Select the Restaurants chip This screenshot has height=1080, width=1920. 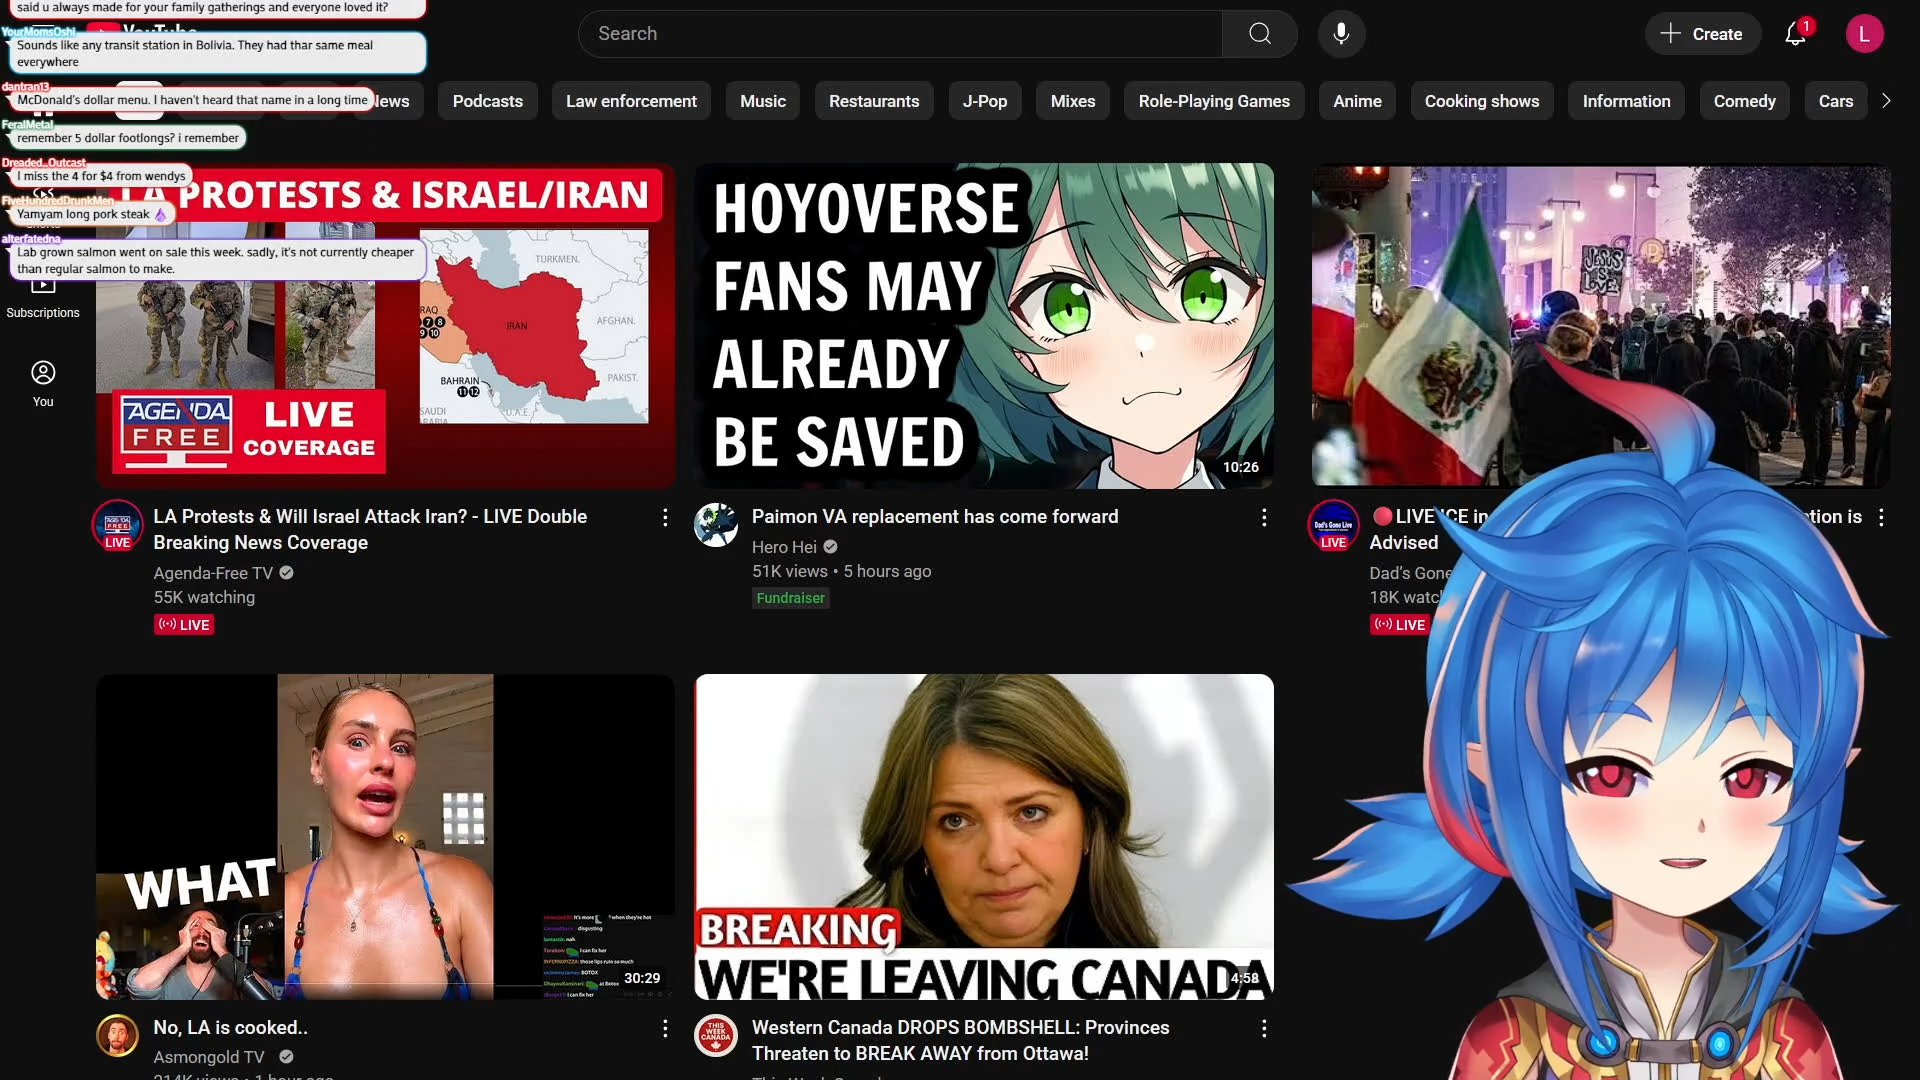pos(874,101)
